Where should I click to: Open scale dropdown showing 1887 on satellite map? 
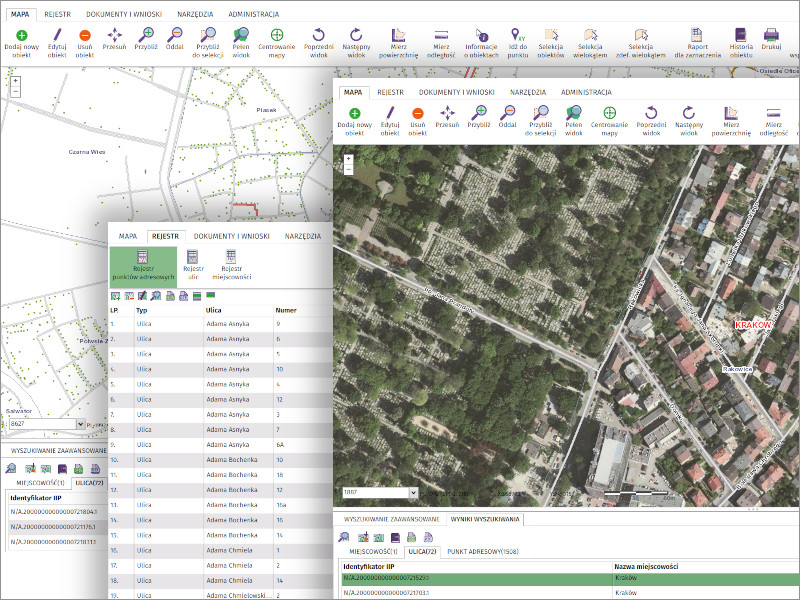tap(413, 493)
